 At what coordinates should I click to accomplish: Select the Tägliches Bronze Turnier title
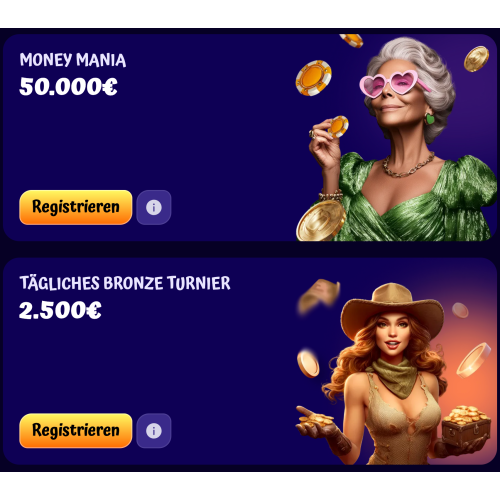click(x=125, y=283)
